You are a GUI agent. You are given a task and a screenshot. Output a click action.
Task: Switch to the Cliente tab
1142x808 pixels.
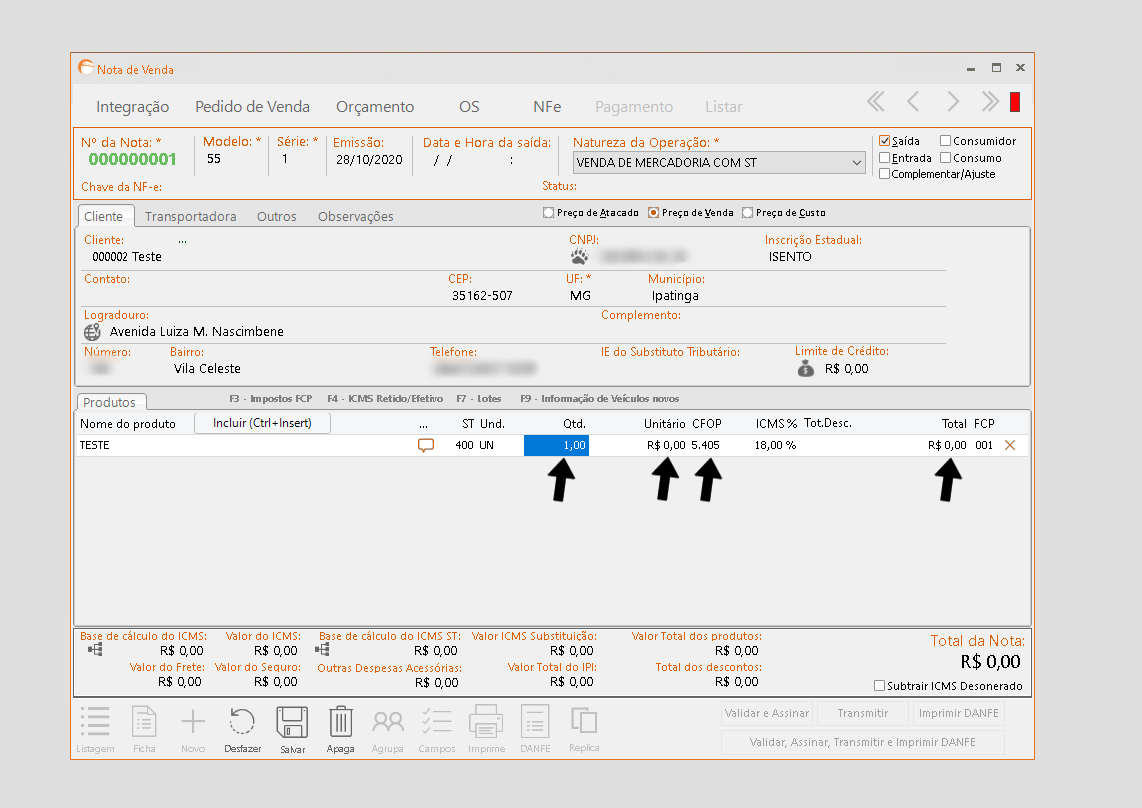(104, 216)
